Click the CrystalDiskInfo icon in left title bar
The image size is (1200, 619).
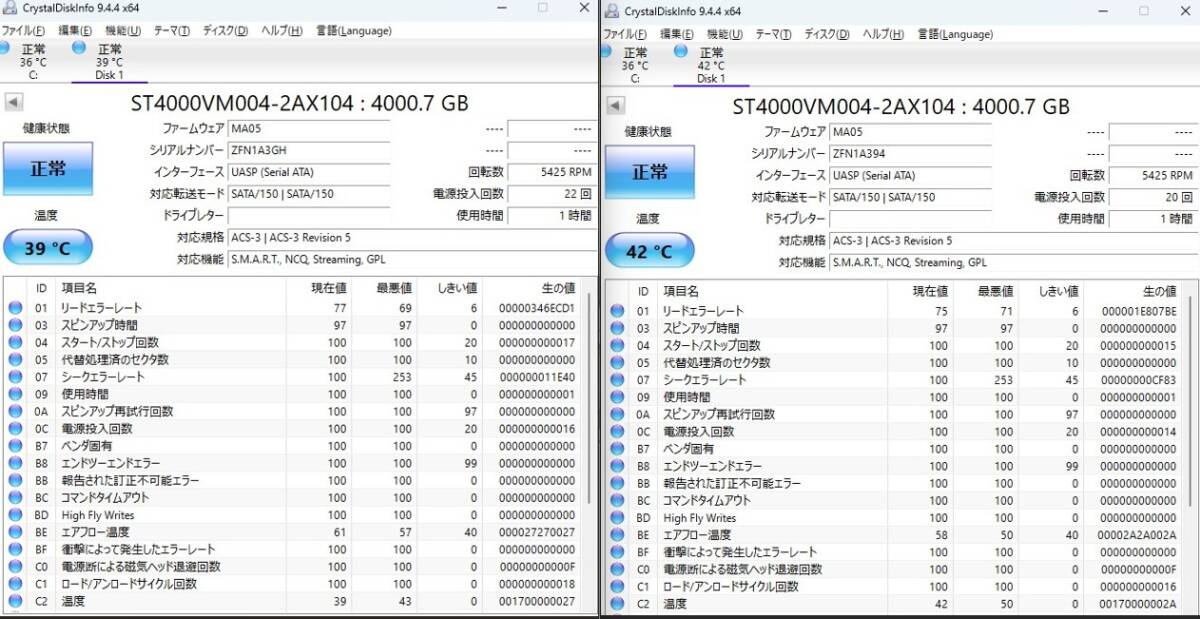point(12,8)
